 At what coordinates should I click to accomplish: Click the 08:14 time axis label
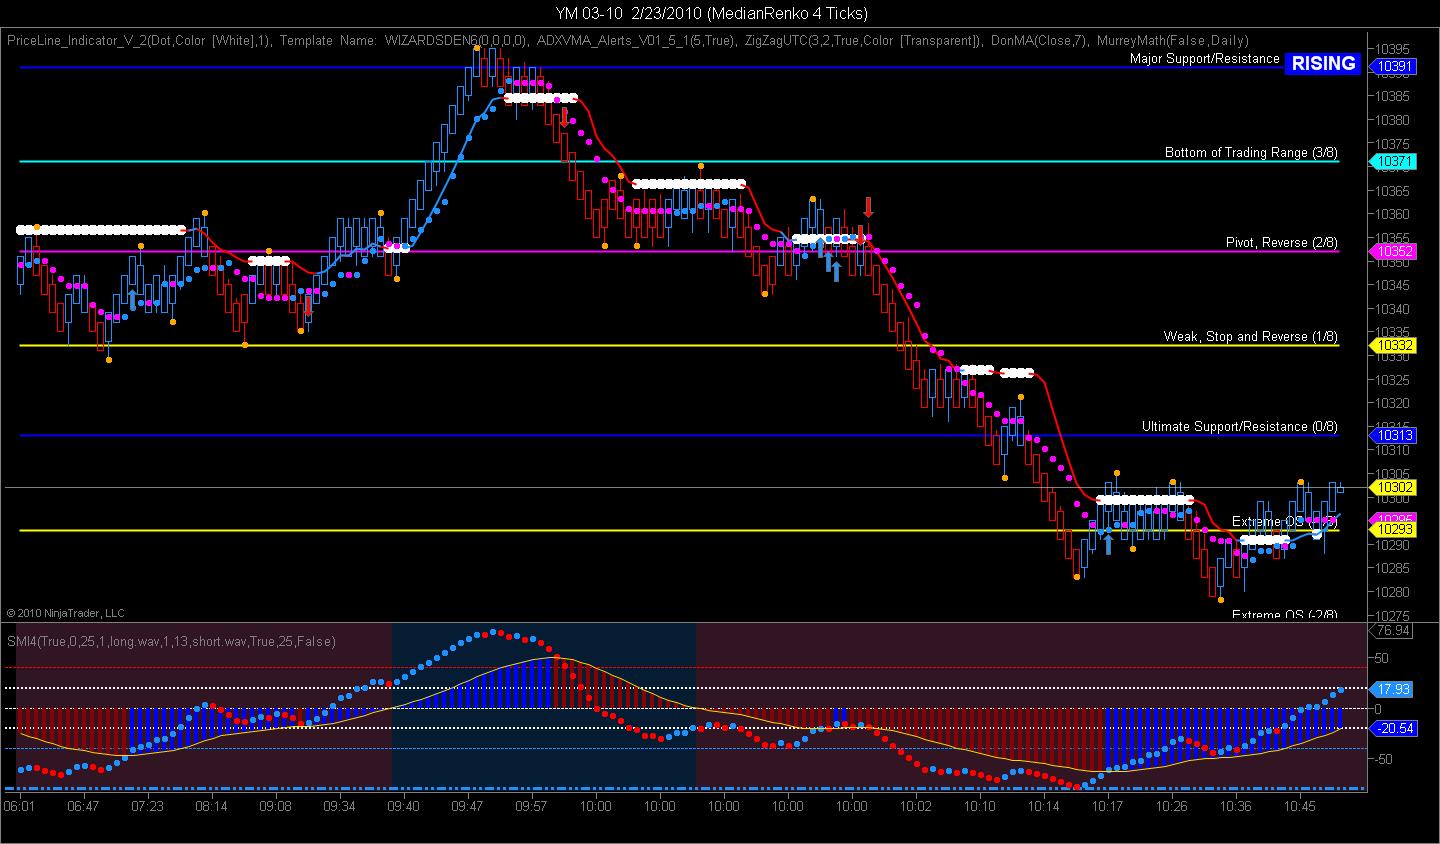[x=212, y=805]
